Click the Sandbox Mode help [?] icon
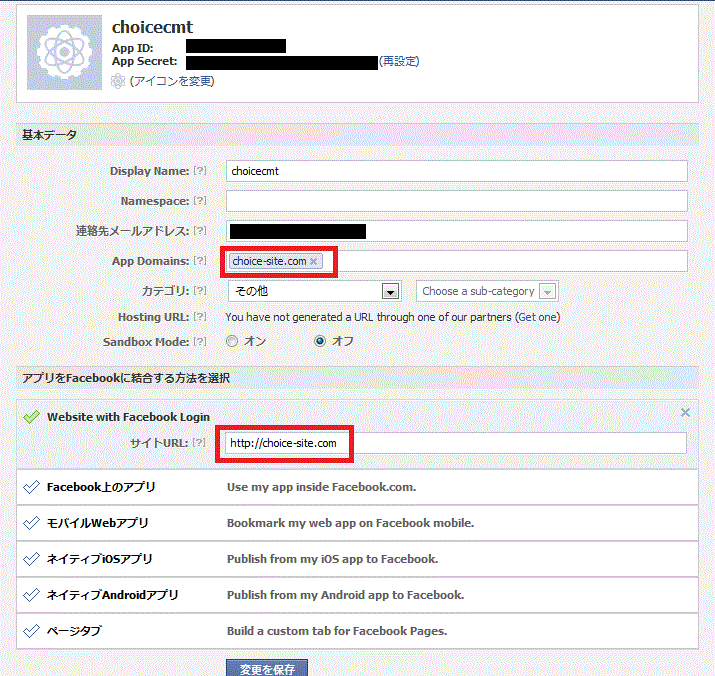715x676 pixels. click(x=200, y=341)
